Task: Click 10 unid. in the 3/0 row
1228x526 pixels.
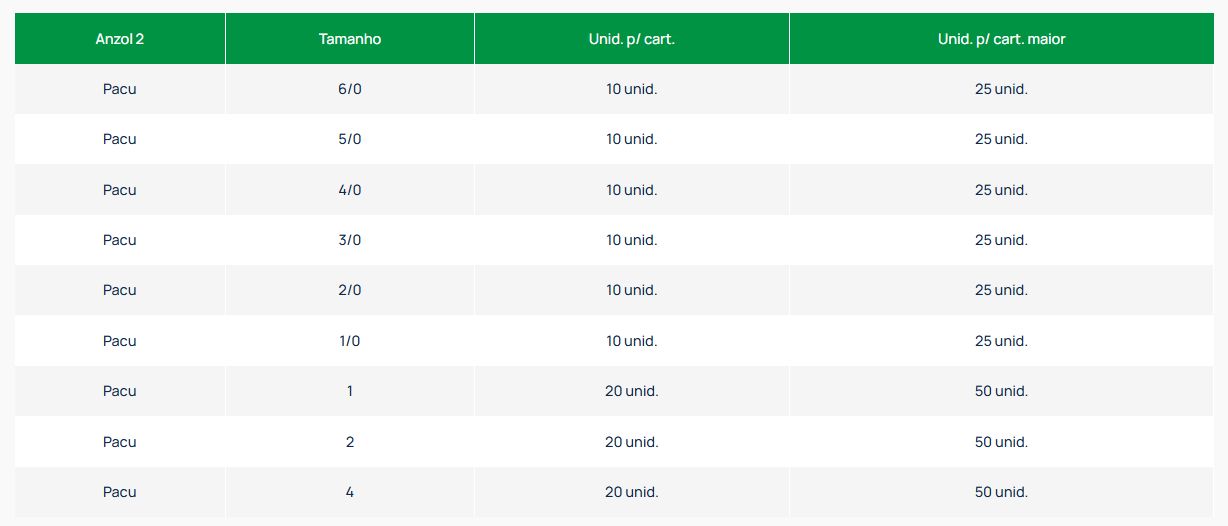Action: click(x=632, y=240)
